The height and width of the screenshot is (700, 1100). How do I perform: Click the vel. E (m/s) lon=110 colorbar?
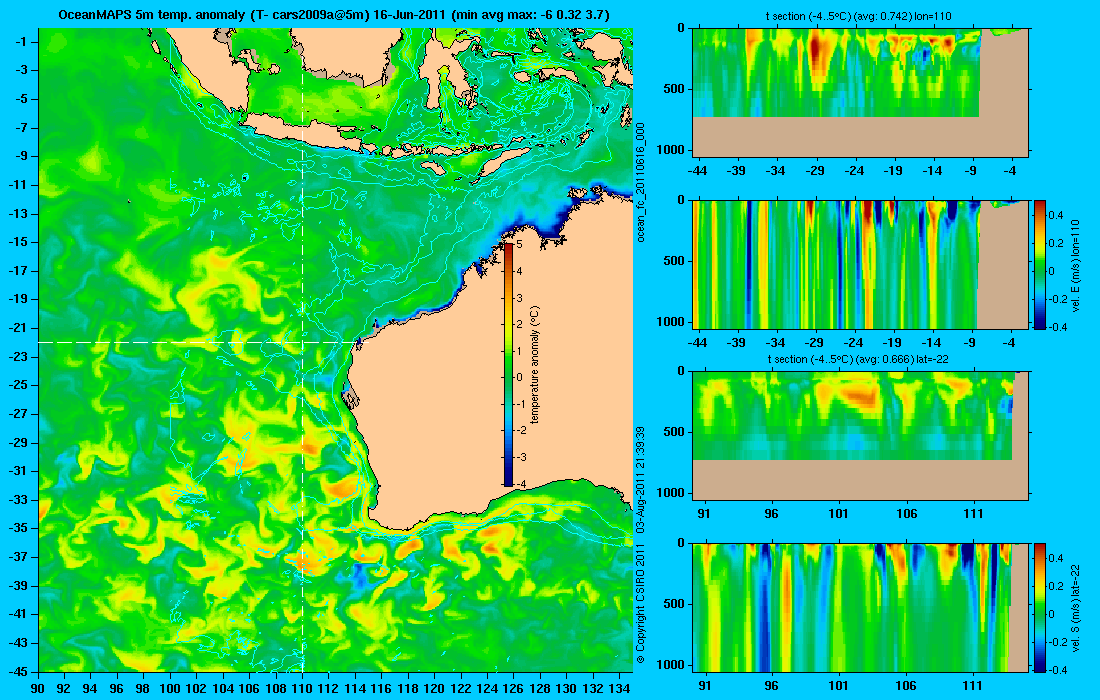click(1040, 264)
